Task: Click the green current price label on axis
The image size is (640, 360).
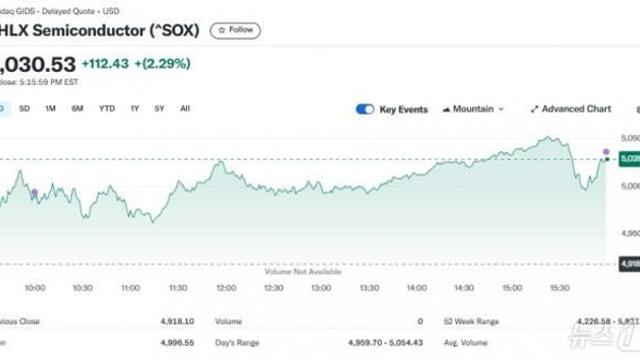Action: coord(629,159)
